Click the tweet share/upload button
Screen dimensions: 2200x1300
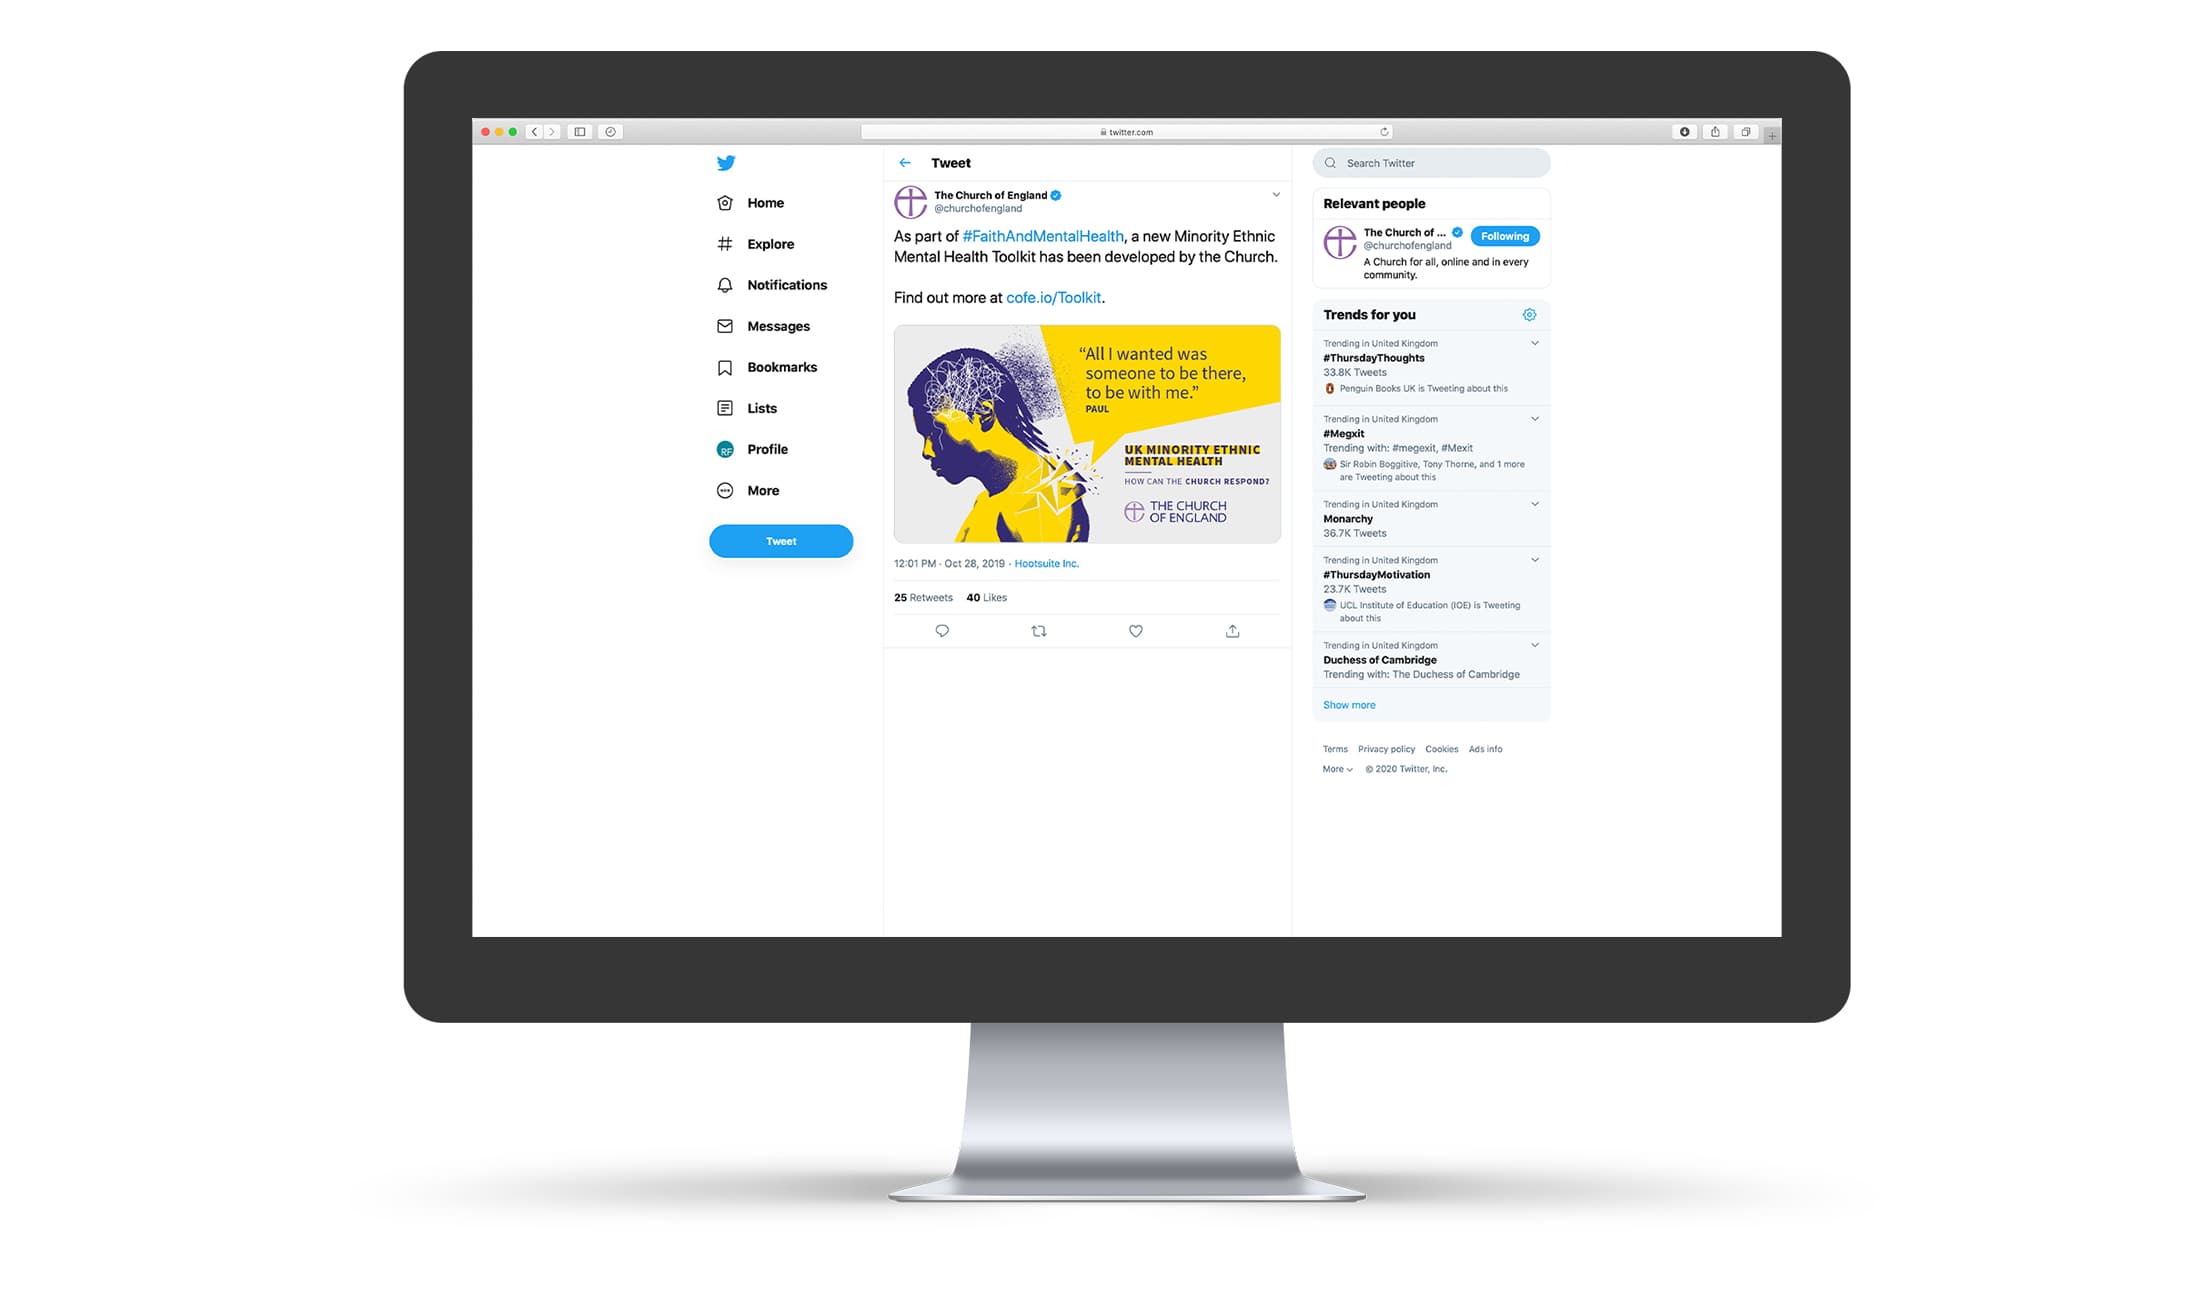click(x=1230, y=631)
